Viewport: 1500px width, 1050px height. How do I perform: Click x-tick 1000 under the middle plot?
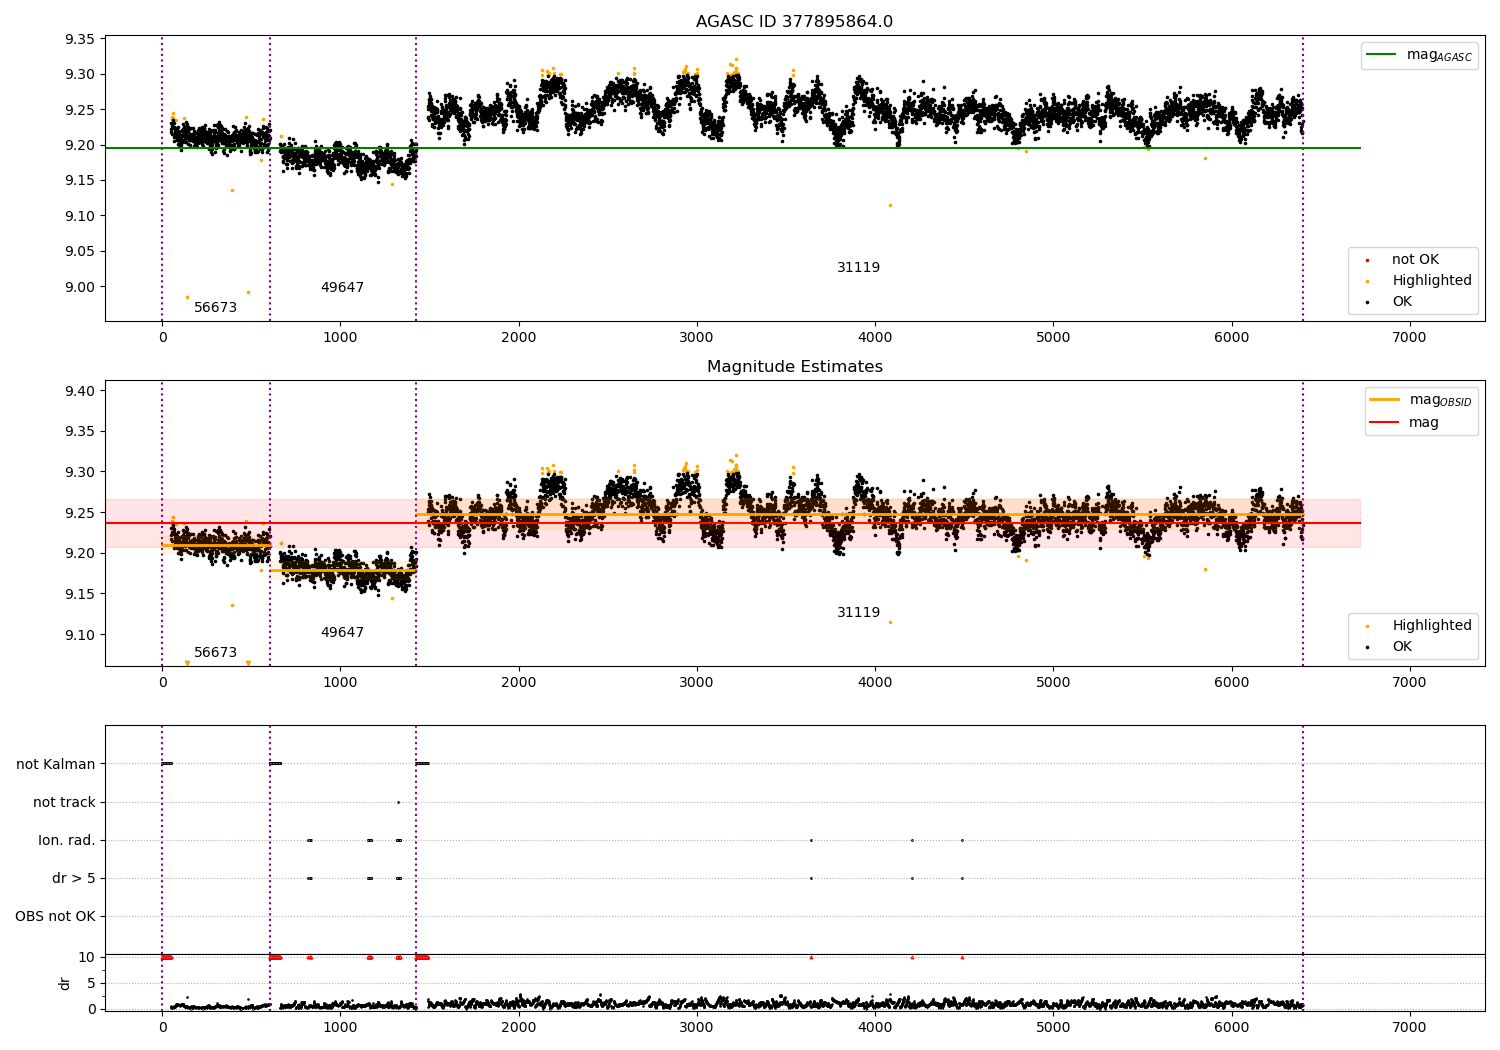tap(340, 683)
